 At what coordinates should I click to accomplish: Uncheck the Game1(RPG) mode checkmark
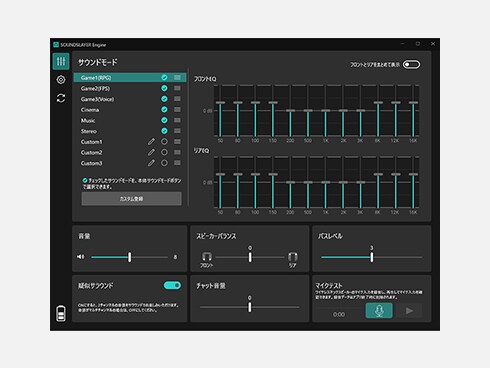pyautogui.click(x=164, y=77)
